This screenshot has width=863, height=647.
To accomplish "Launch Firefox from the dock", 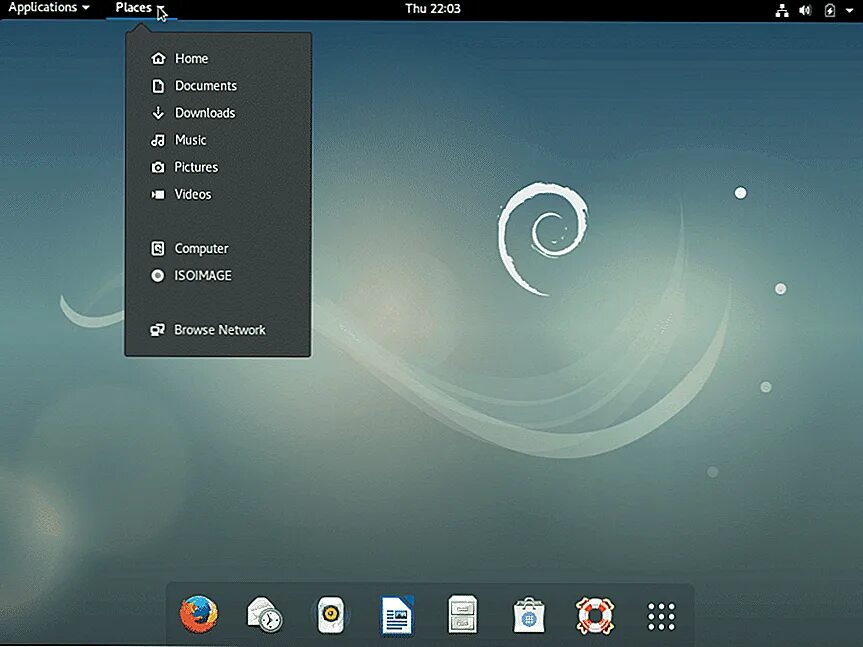I will click(199, 614).
